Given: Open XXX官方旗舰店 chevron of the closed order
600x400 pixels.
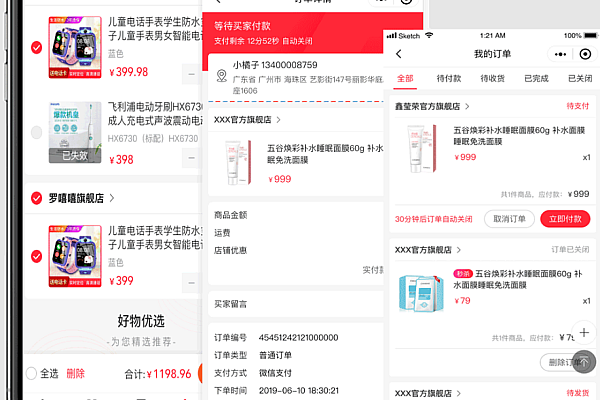Looking at the screenshot, I should [x=458, y=250].
